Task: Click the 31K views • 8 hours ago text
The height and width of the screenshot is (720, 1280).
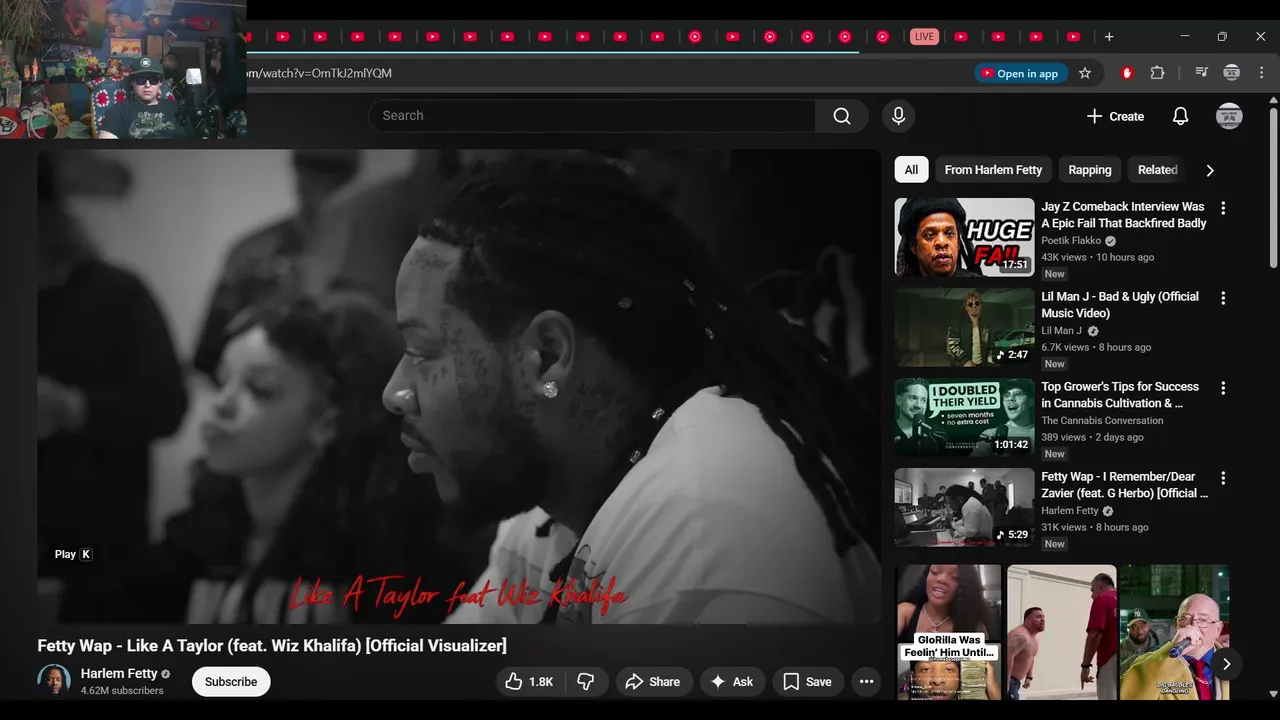Action: click(1094, 527)
